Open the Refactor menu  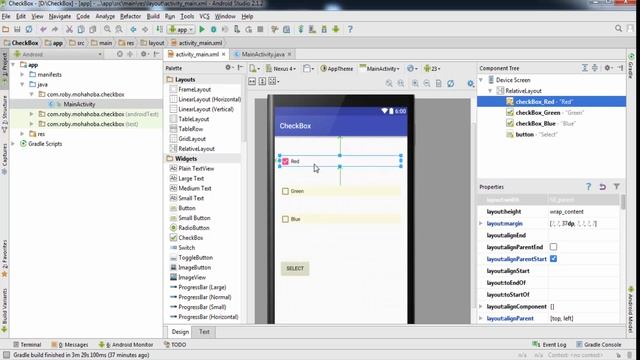click(x=130, y=16)
